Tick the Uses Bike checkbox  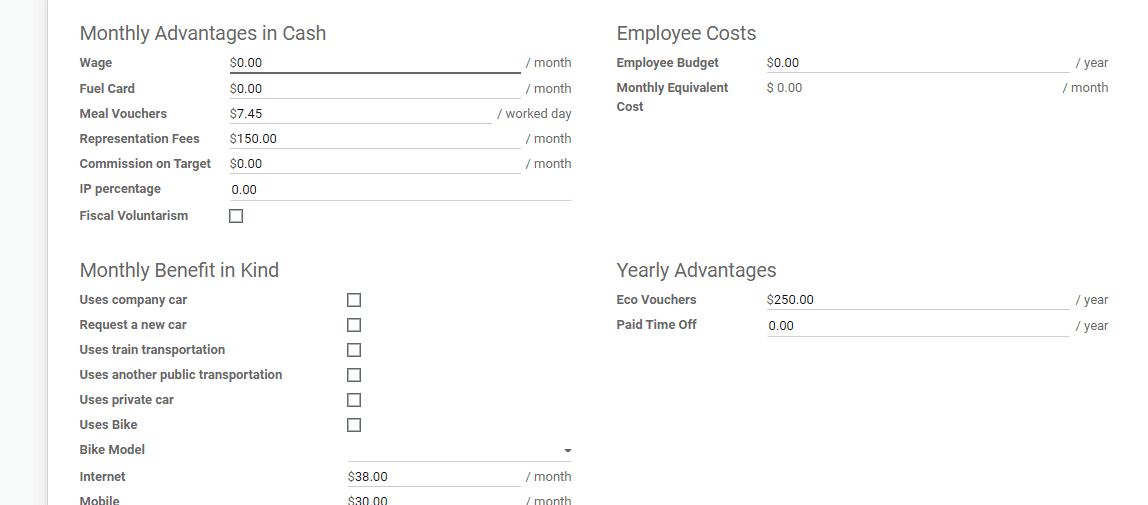[354, 424]
